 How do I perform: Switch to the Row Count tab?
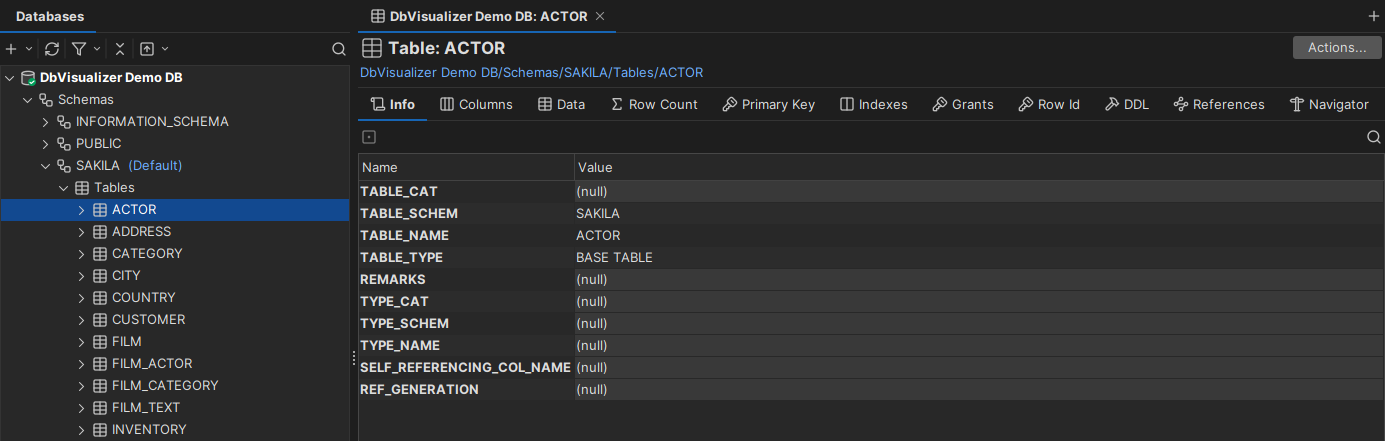coord(654,104)
